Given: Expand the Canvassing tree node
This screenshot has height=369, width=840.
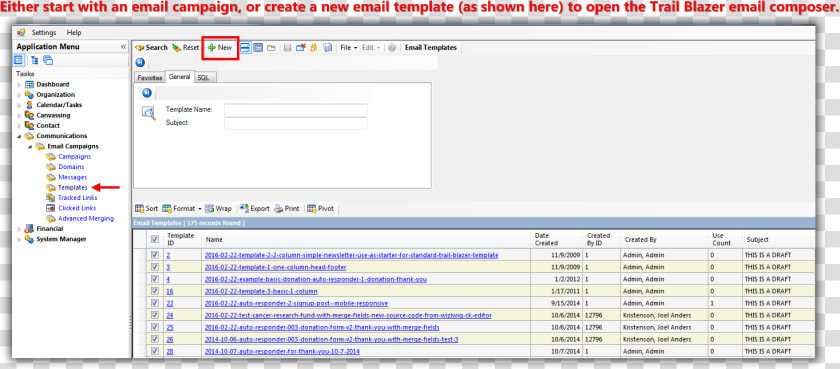Looking at the screenshot, I should [19, 115].
